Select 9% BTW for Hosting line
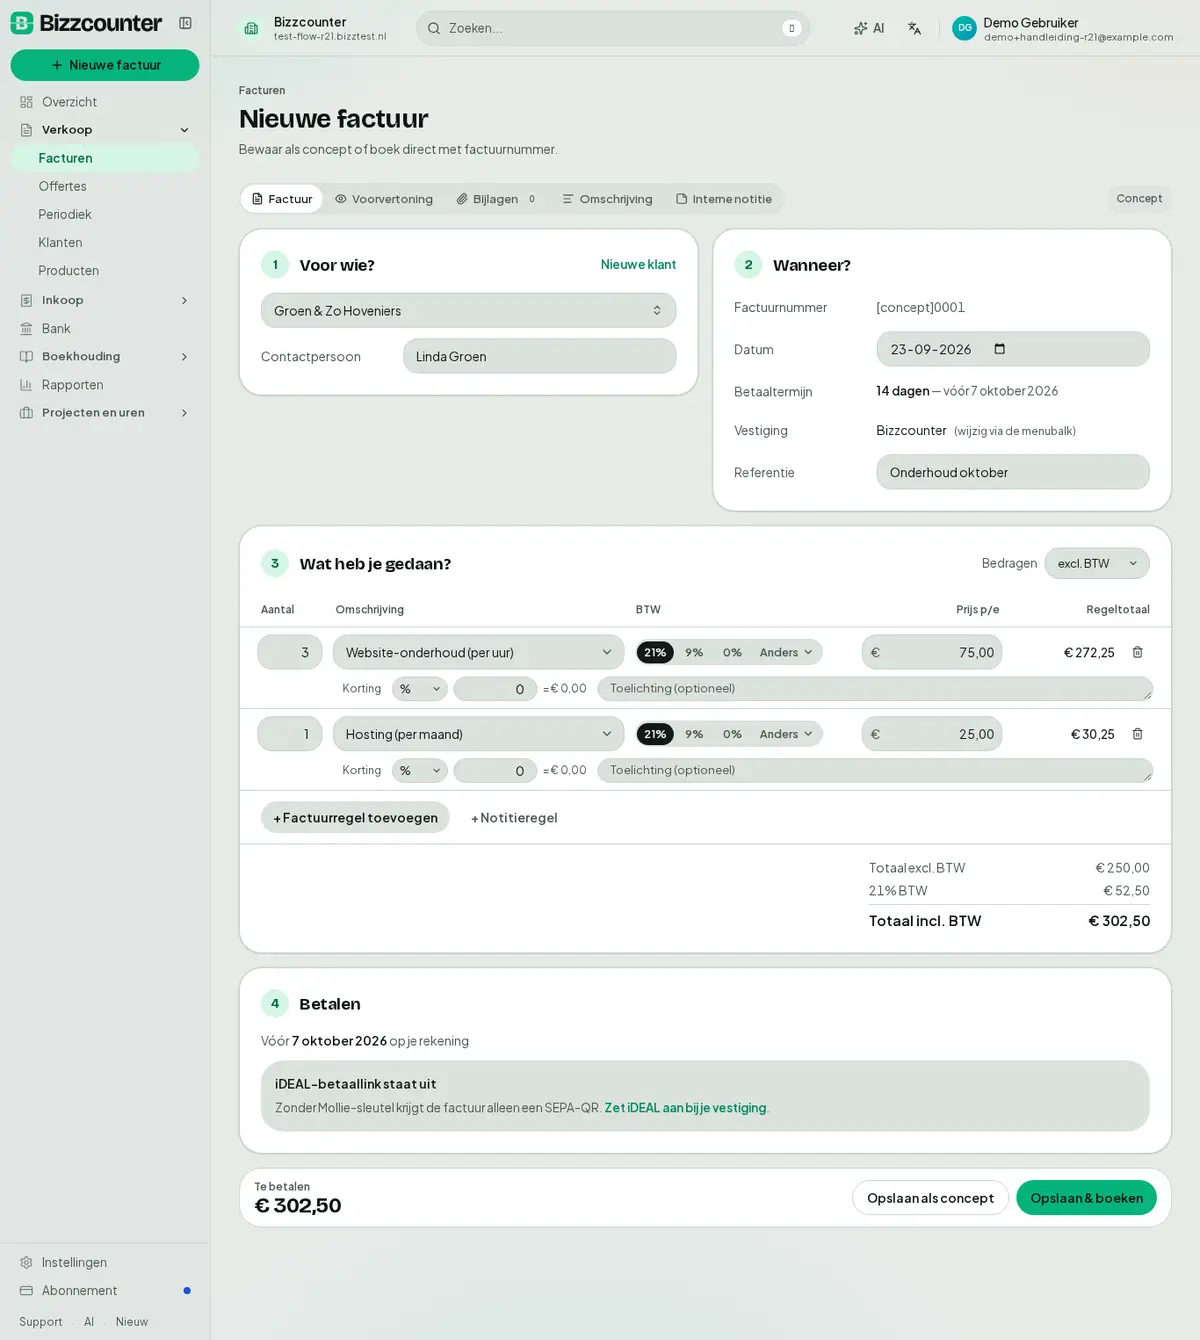1200x1340 pixels. click(694, 734)
